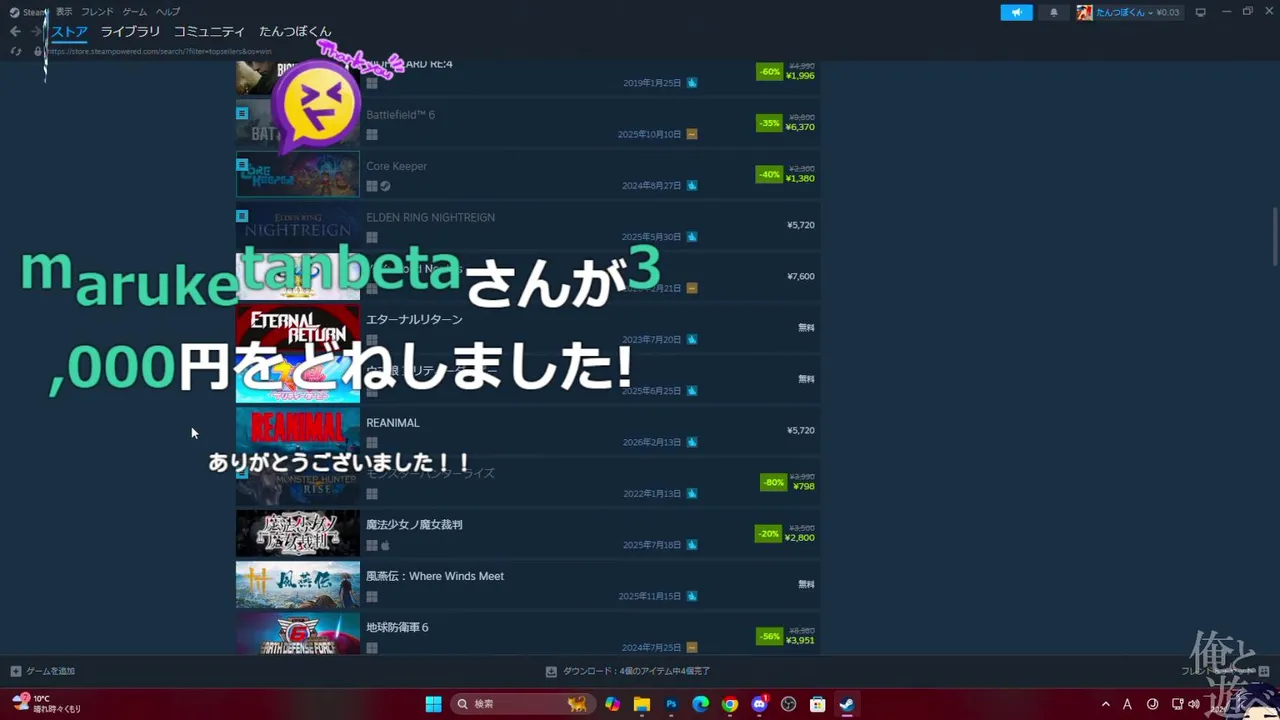Open the エターナルリターン listing

[x=528, y=329]
